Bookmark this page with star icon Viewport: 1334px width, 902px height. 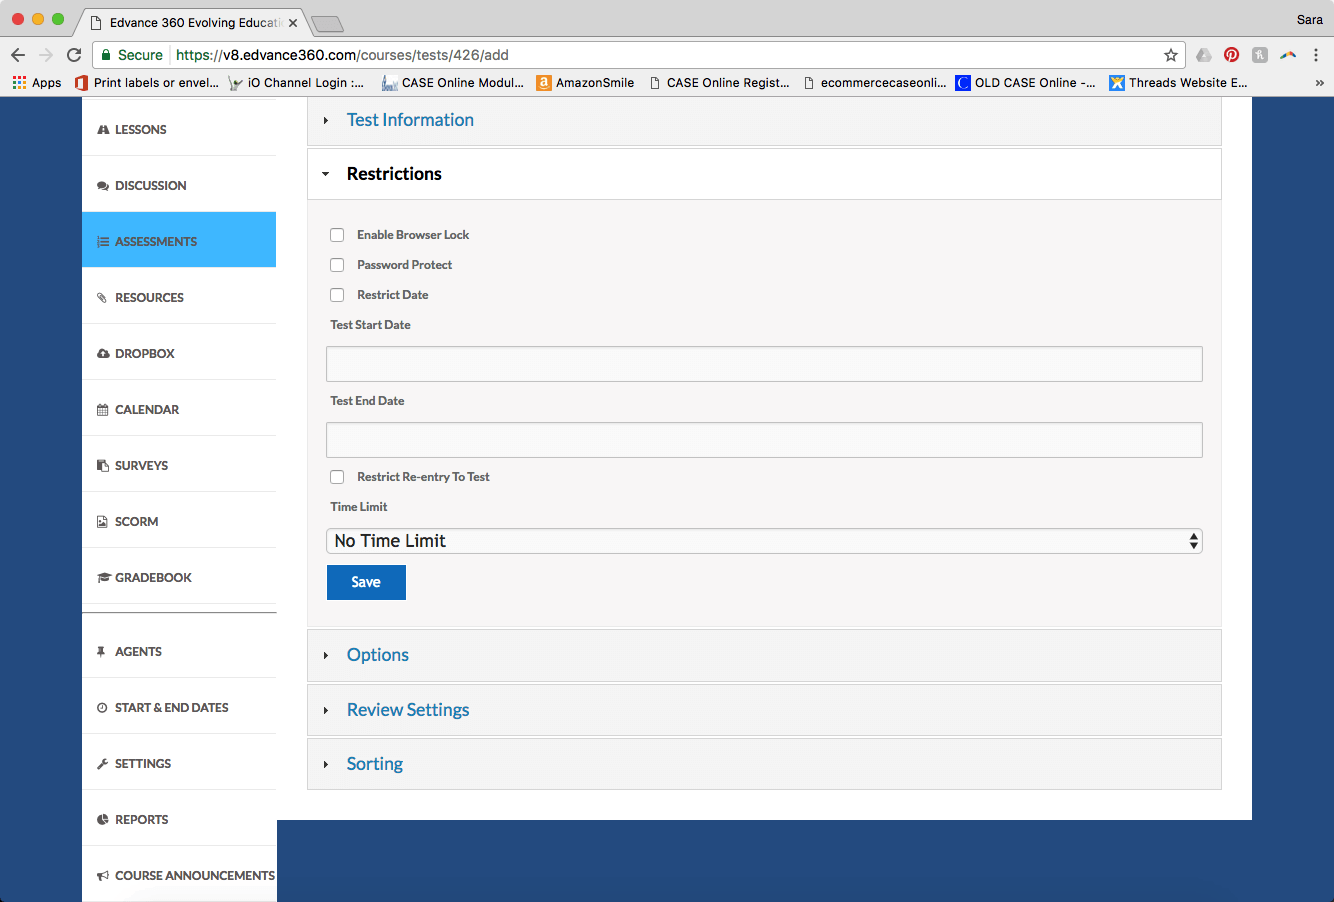point(1170,55)
